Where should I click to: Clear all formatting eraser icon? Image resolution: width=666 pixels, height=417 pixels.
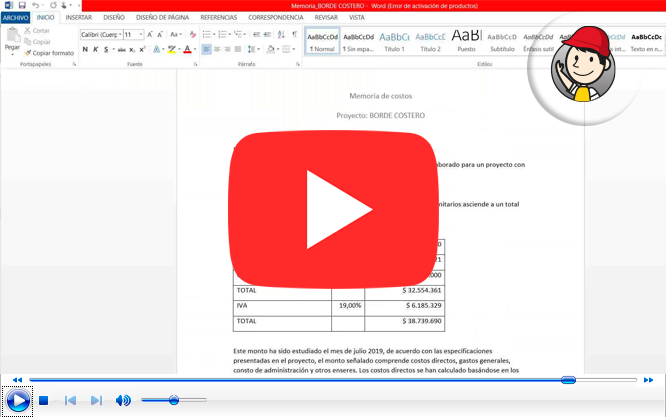coord(193,34)
